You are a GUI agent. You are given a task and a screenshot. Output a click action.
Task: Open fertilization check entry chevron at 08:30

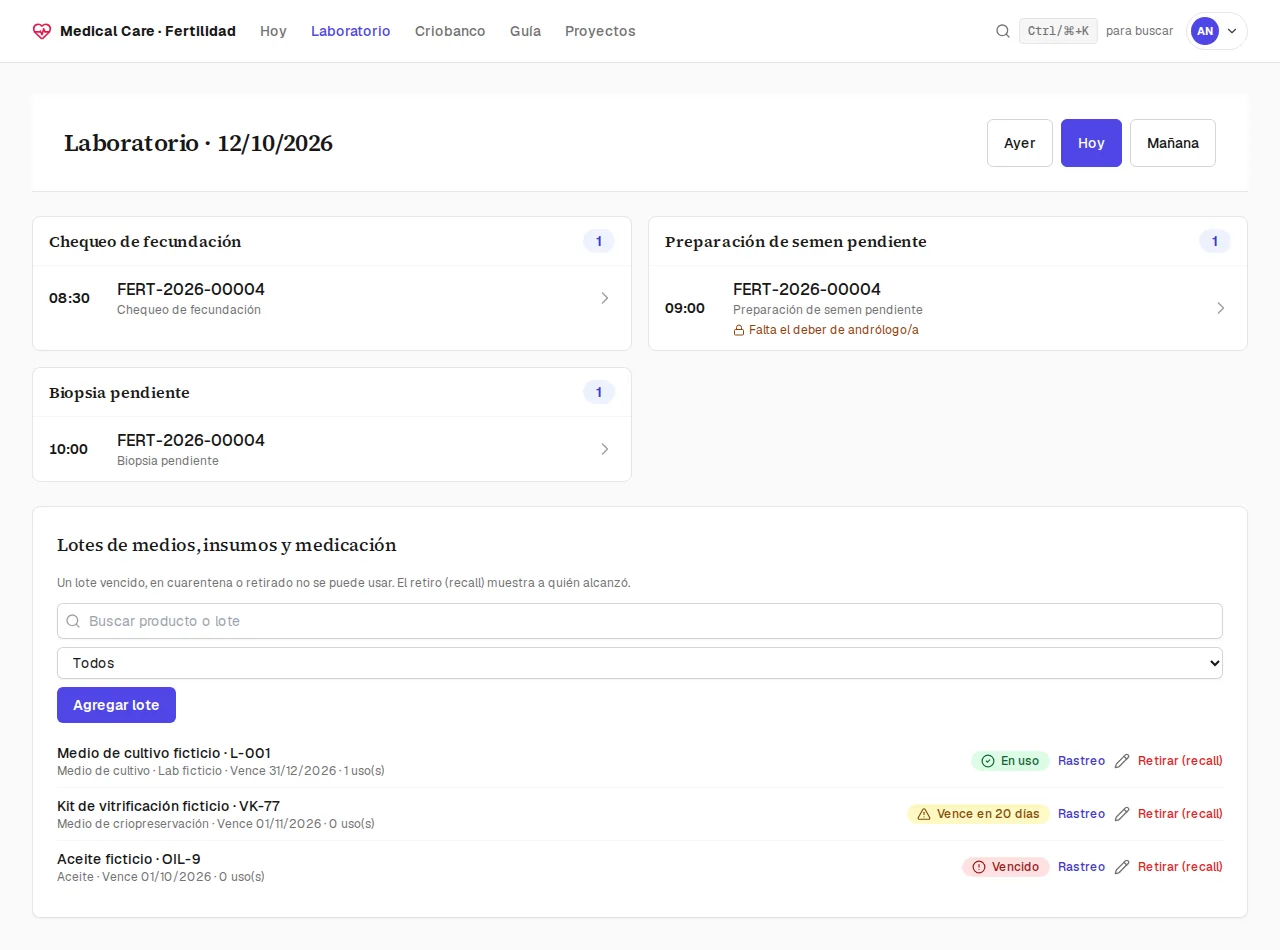coord(604,298)
